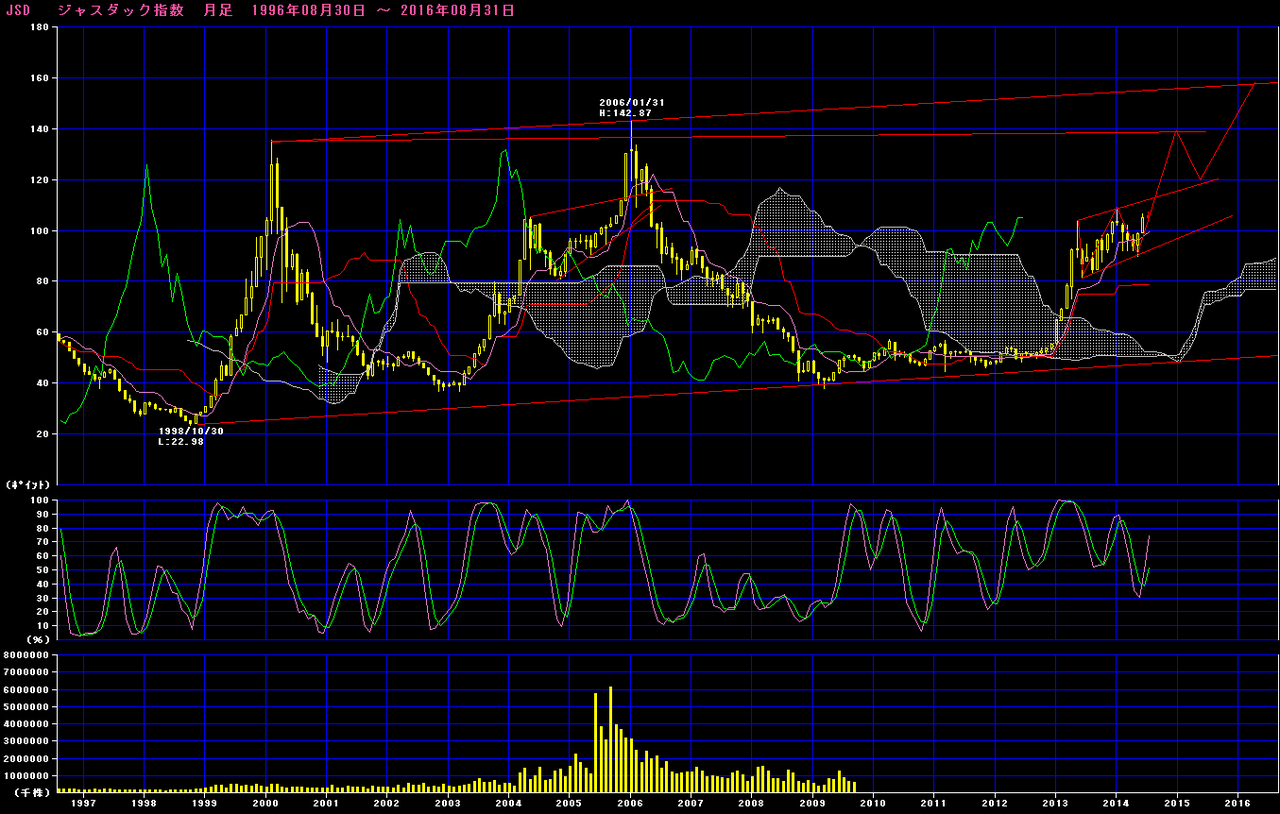This screenshot has width=1280, height=814.
Task: Click the 2006/01/31 high date annotation
Action: tap(632, 102)
